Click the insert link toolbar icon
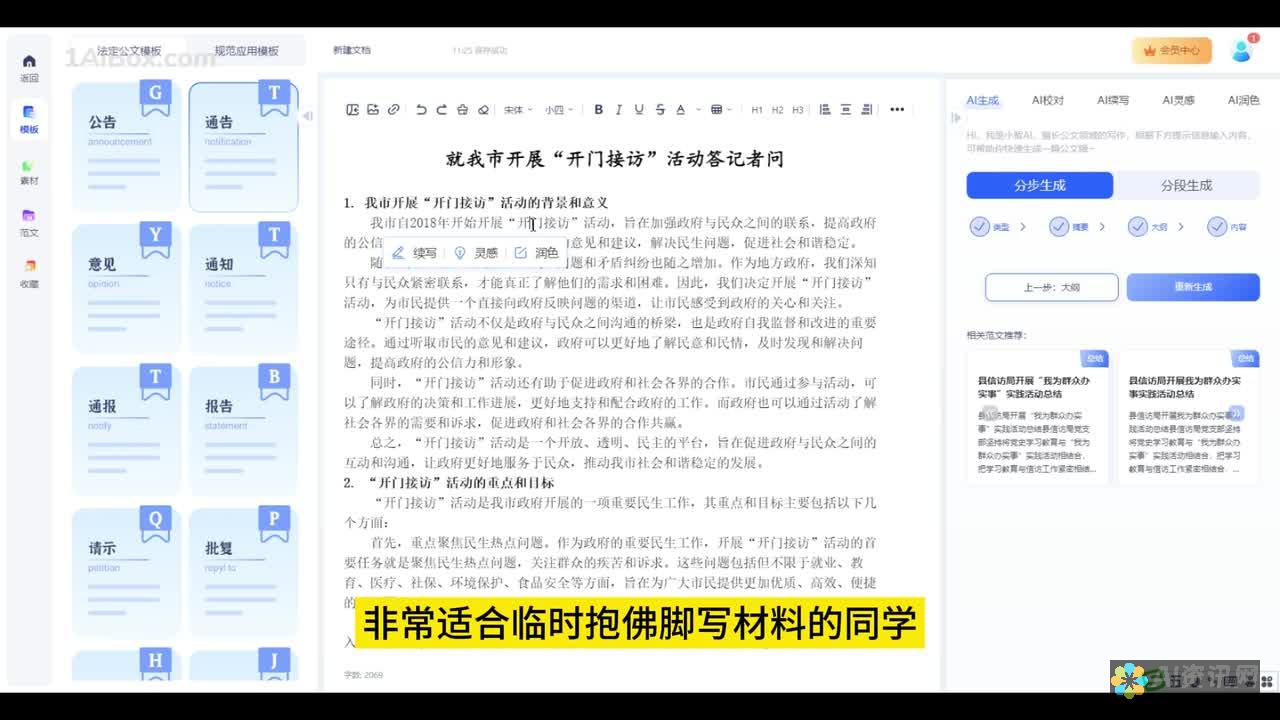The width and height of the screenshot is (1280, 720). (393, 110)
